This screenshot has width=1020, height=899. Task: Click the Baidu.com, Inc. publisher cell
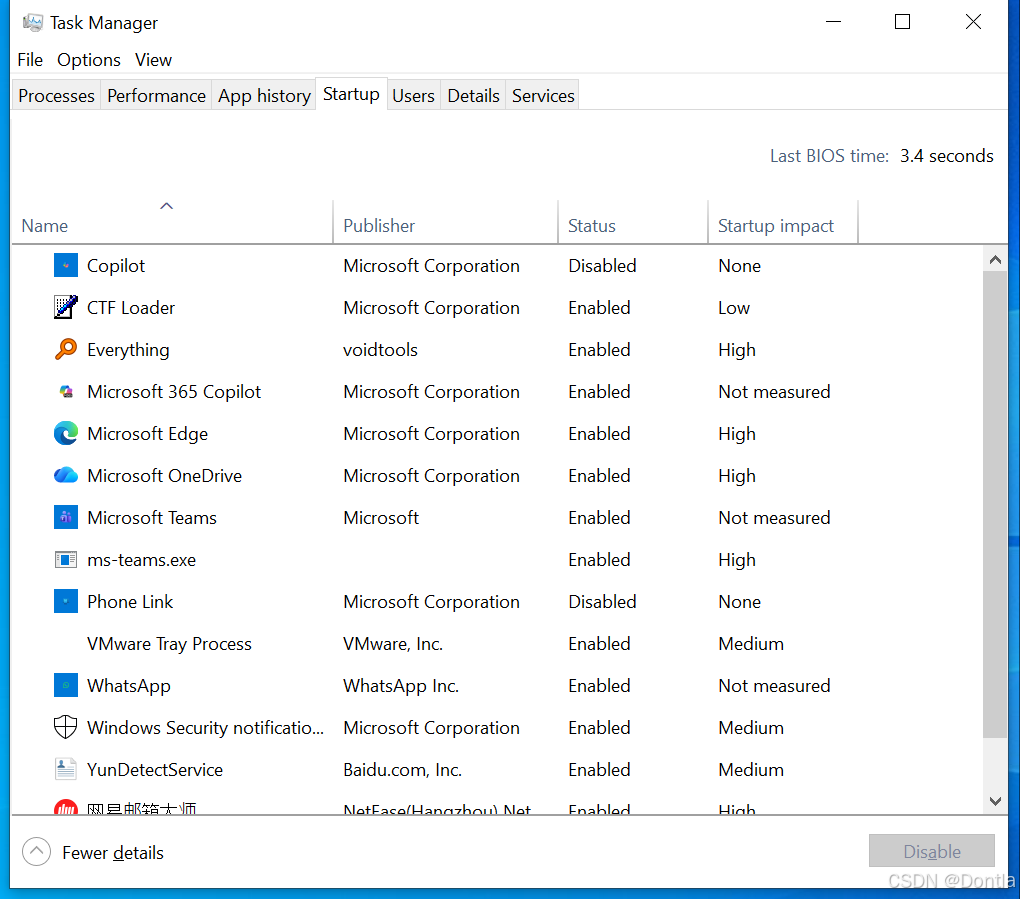click(x=403, y=770)
